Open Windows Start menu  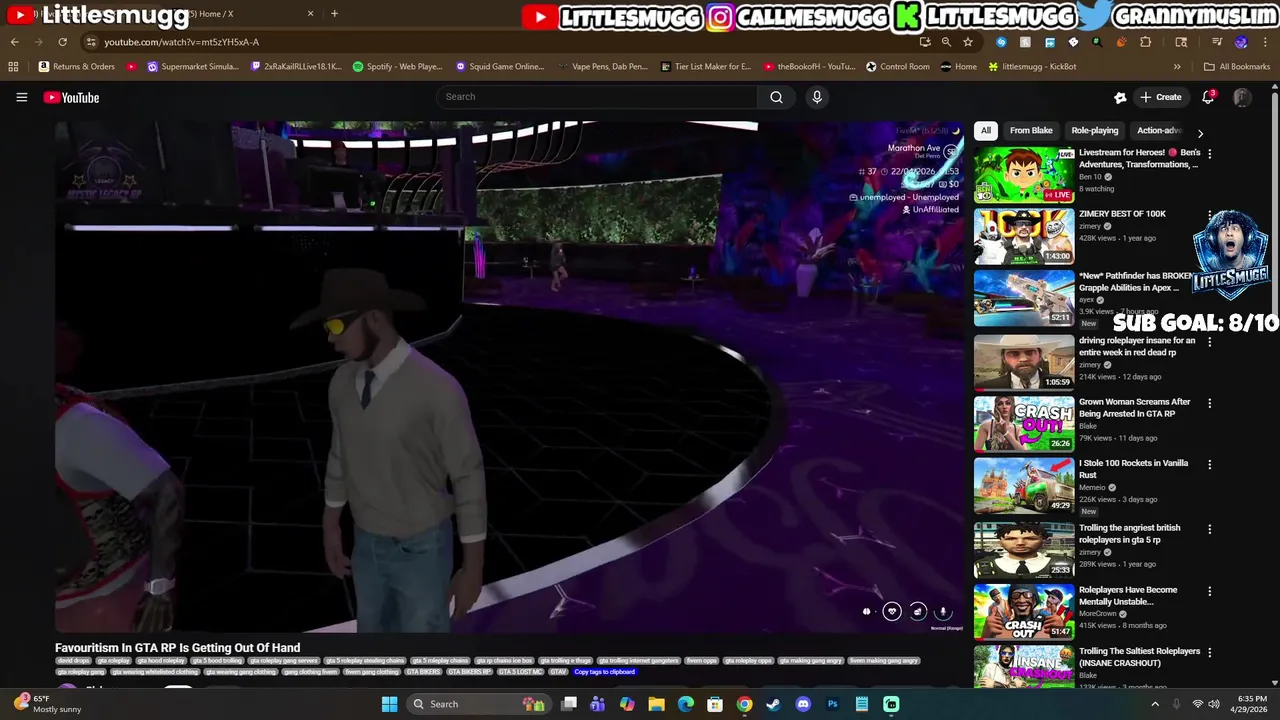pyautogui.click(x=389, y=704)
